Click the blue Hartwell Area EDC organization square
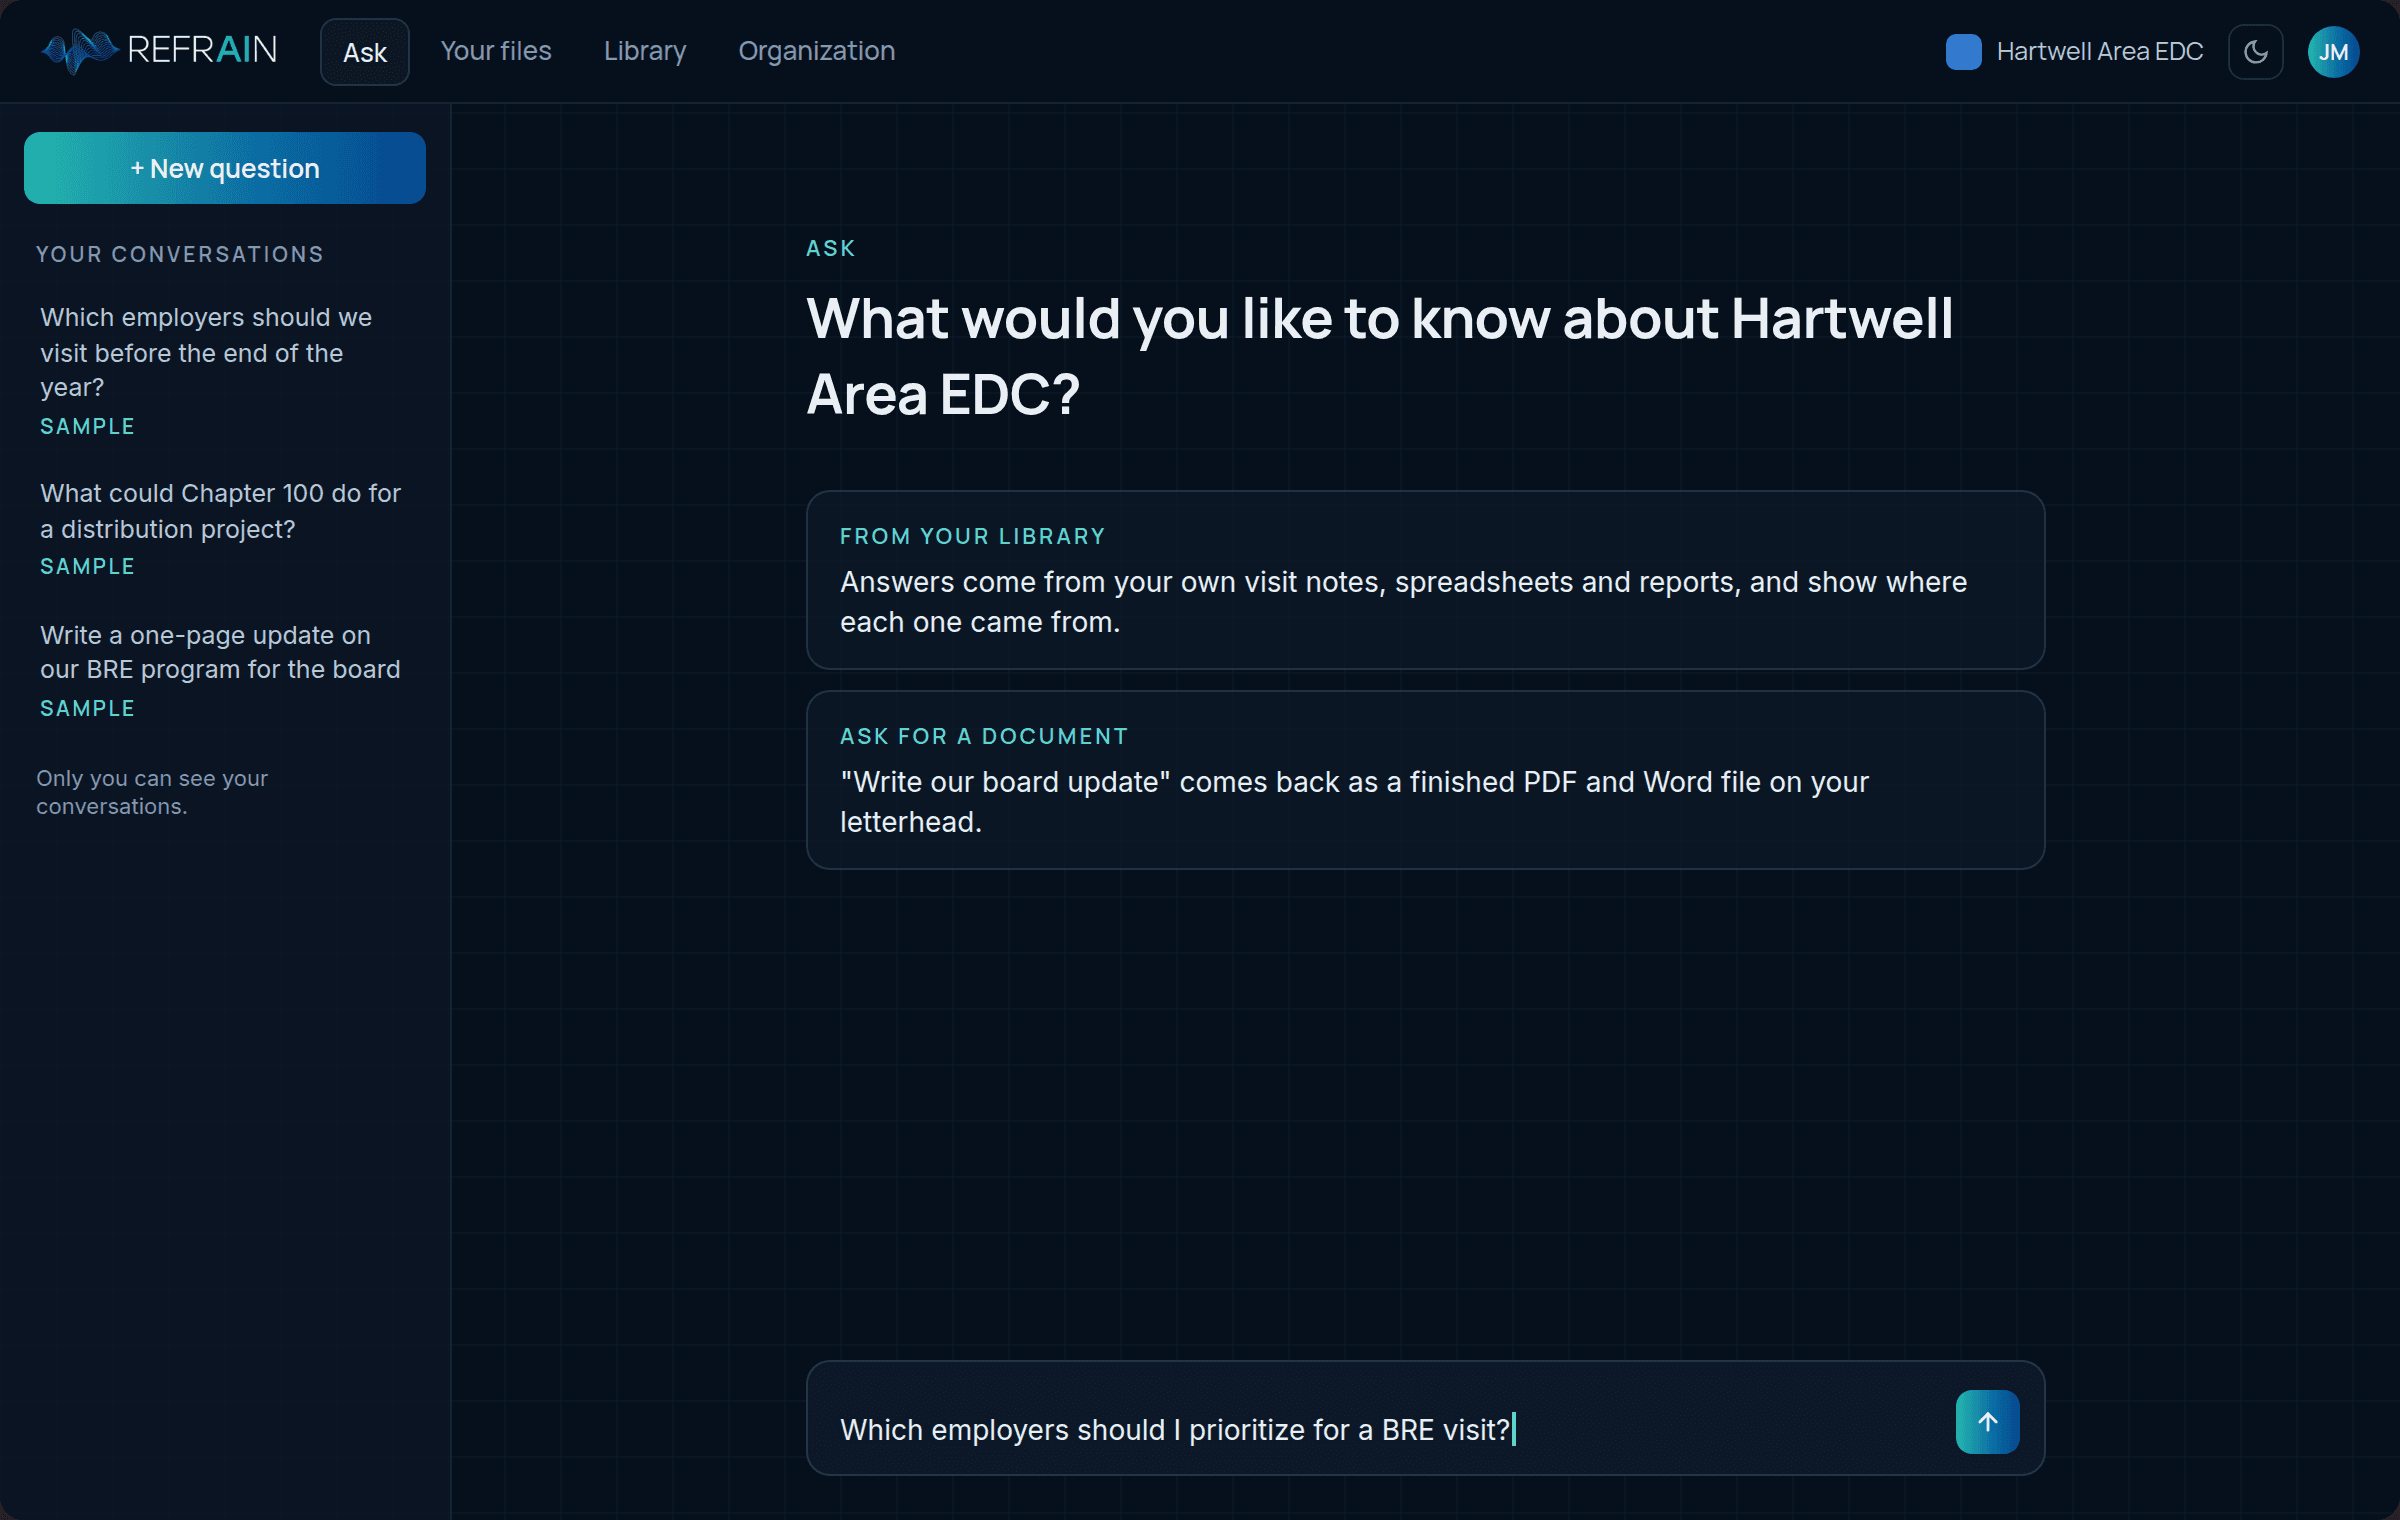The width and height of the screenshot is (2400, 1520). [x=1963, y=52]
